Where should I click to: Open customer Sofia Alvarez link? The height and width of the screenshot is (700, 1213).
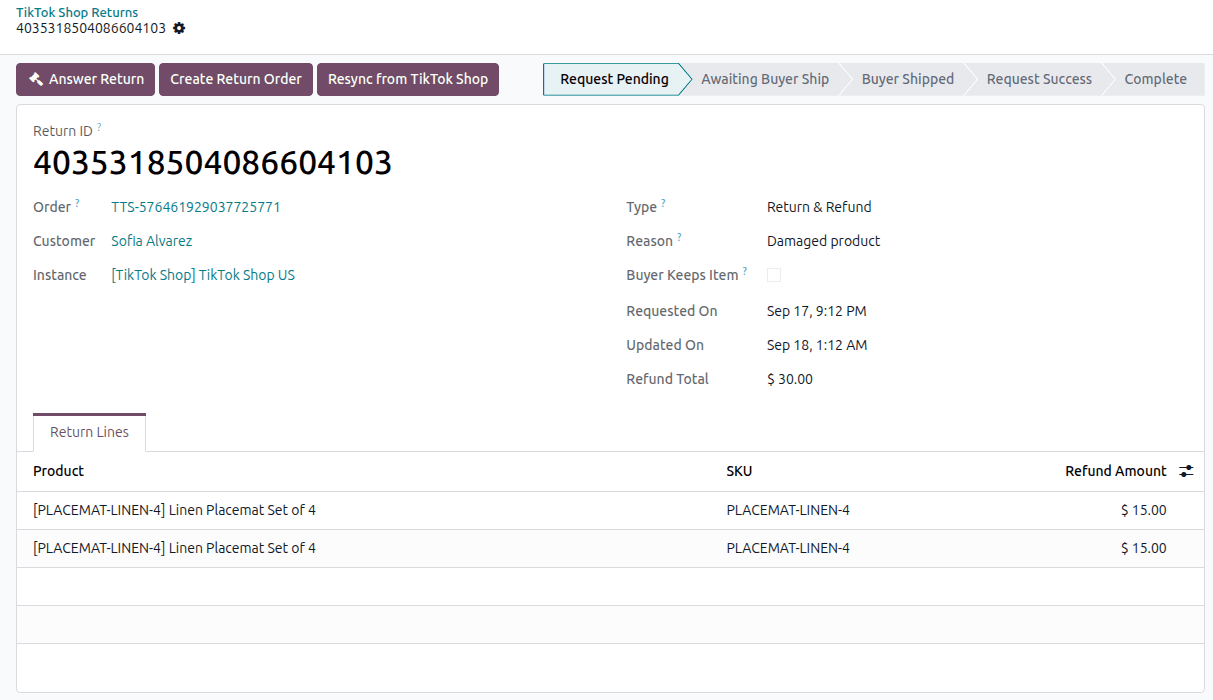coord(152,241)
